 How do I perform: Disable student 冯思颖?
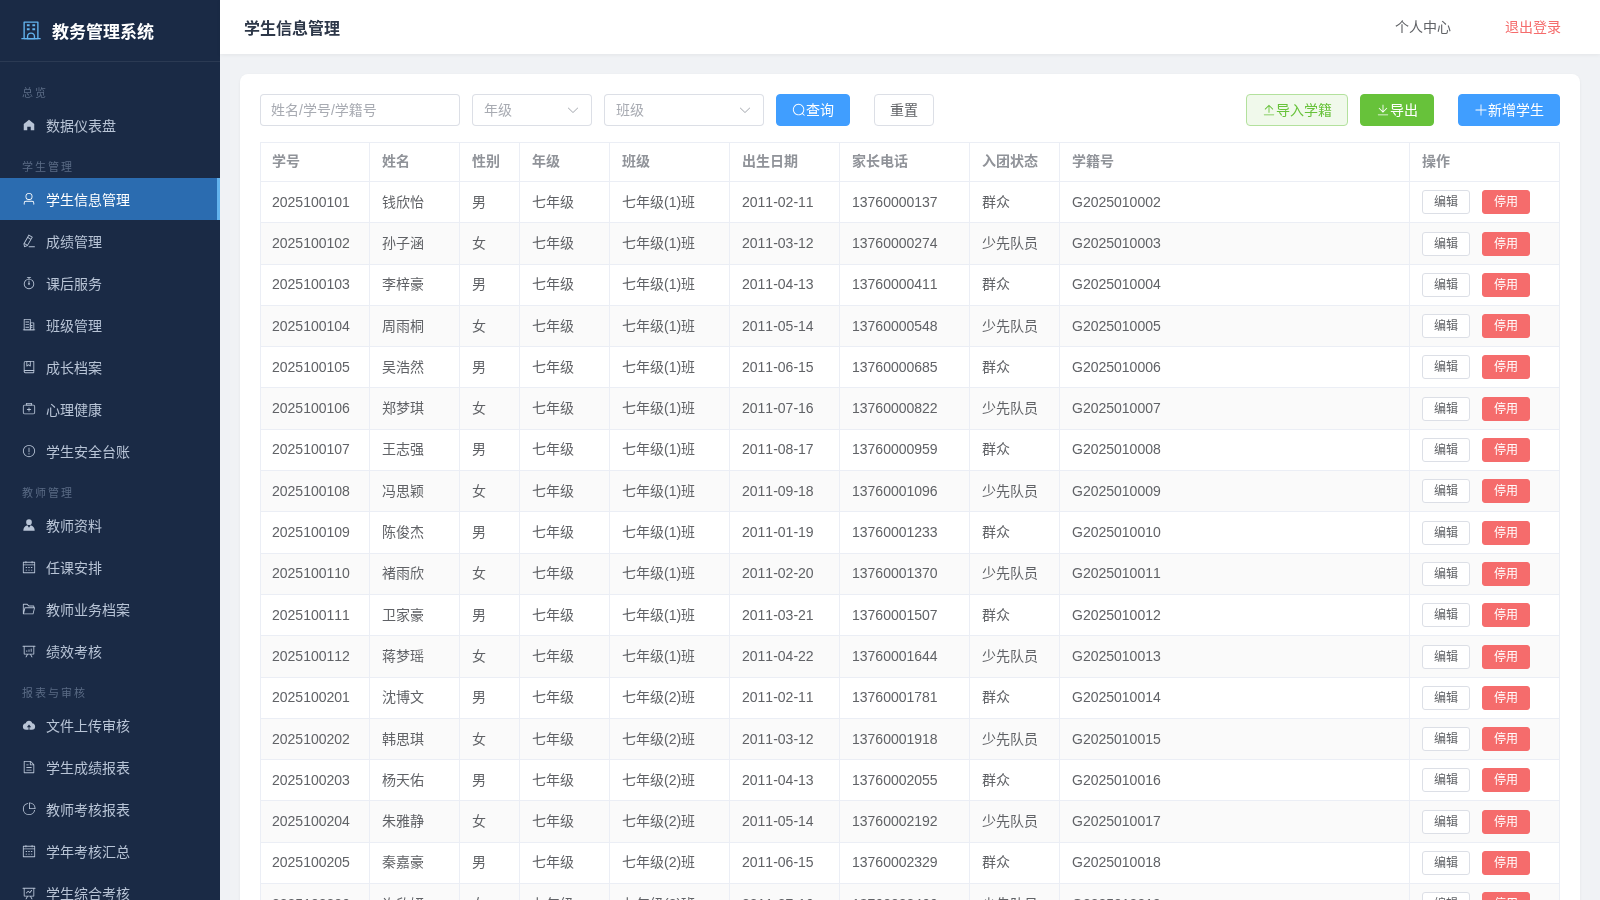tap(1506, 491)
